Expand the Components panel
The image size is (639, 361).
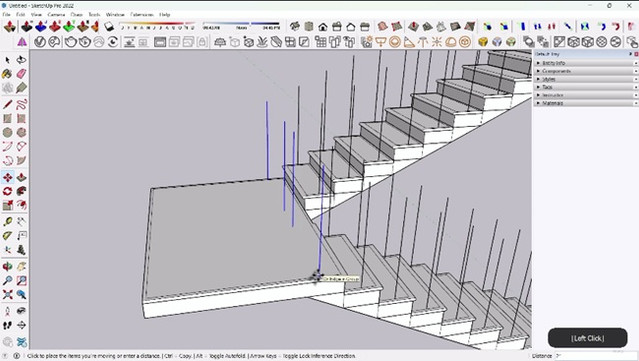pyautogui.click(x=585, y=71)
